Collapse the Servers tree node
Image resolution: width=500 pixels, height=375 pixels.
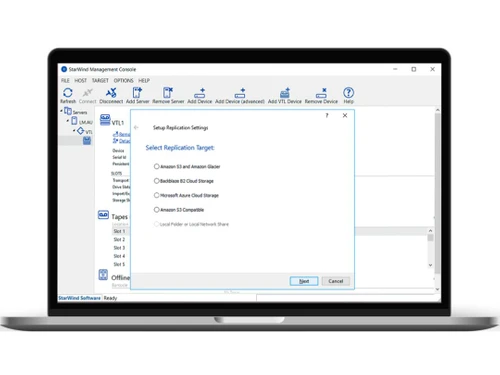62,111
